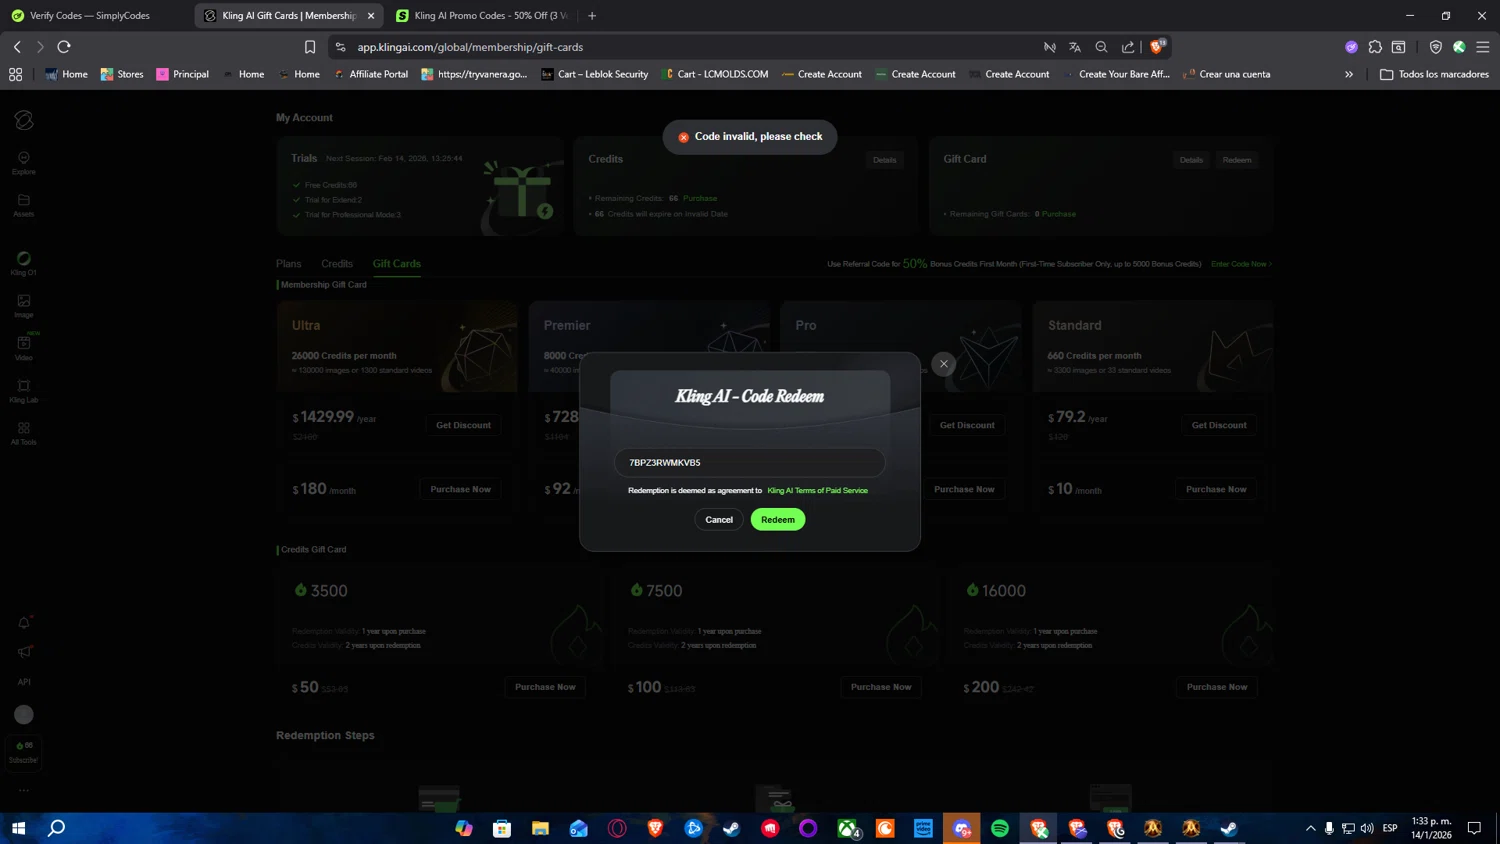
Task: Open All Tools in the sidebar
Action: (24, 433)
